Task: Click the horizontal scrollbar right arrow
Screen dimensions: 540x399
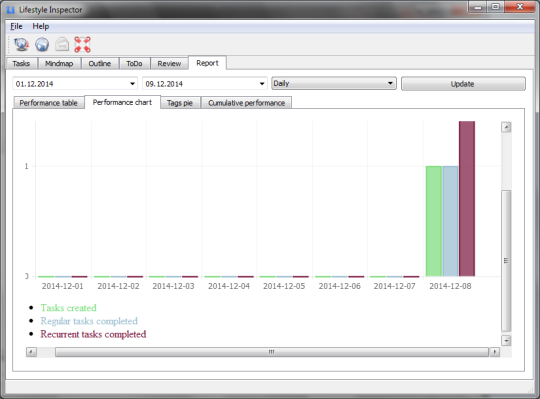Action: 495,352
